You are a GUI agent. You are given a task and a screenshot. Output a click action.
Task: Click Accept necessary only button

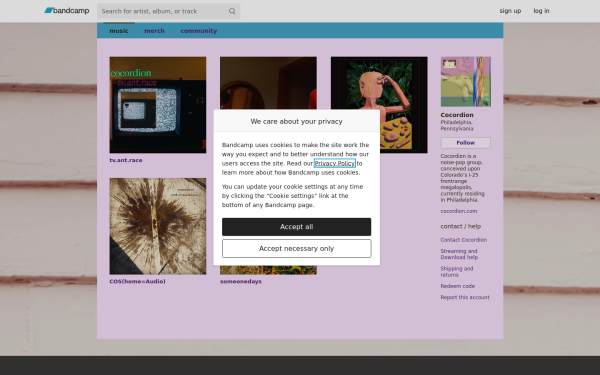296,249
